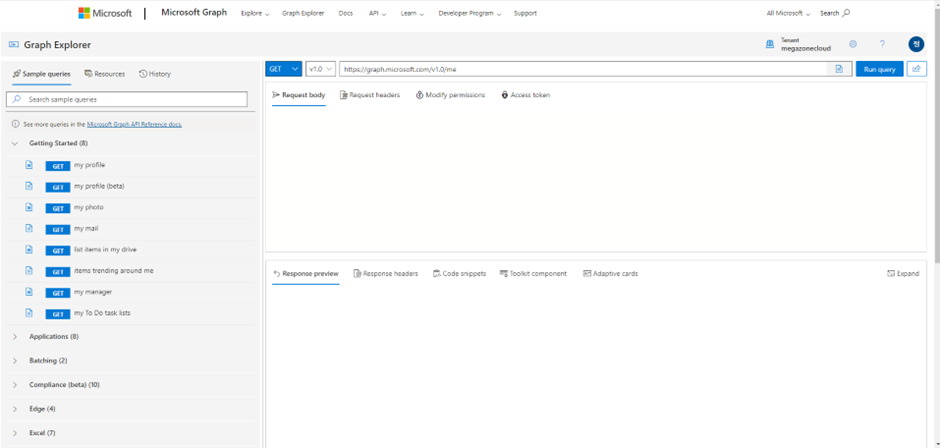Open the All Microsoft dropdown

click(788, 13)
